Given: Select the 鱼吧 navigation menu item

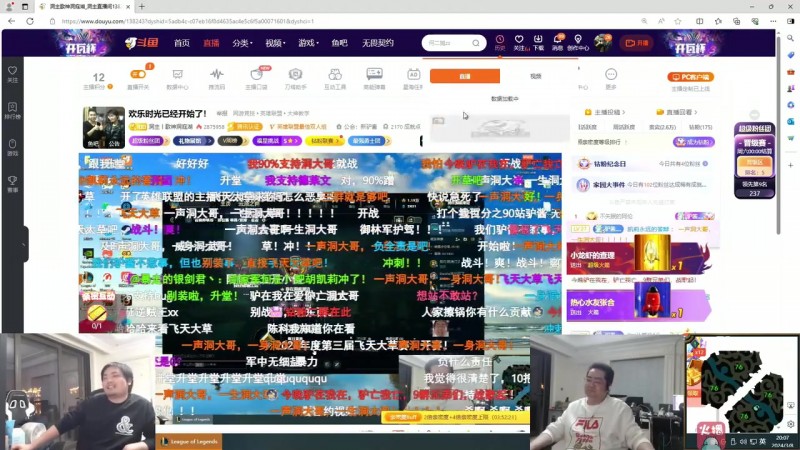Looking at the screenshot, I should click(340, 43).
